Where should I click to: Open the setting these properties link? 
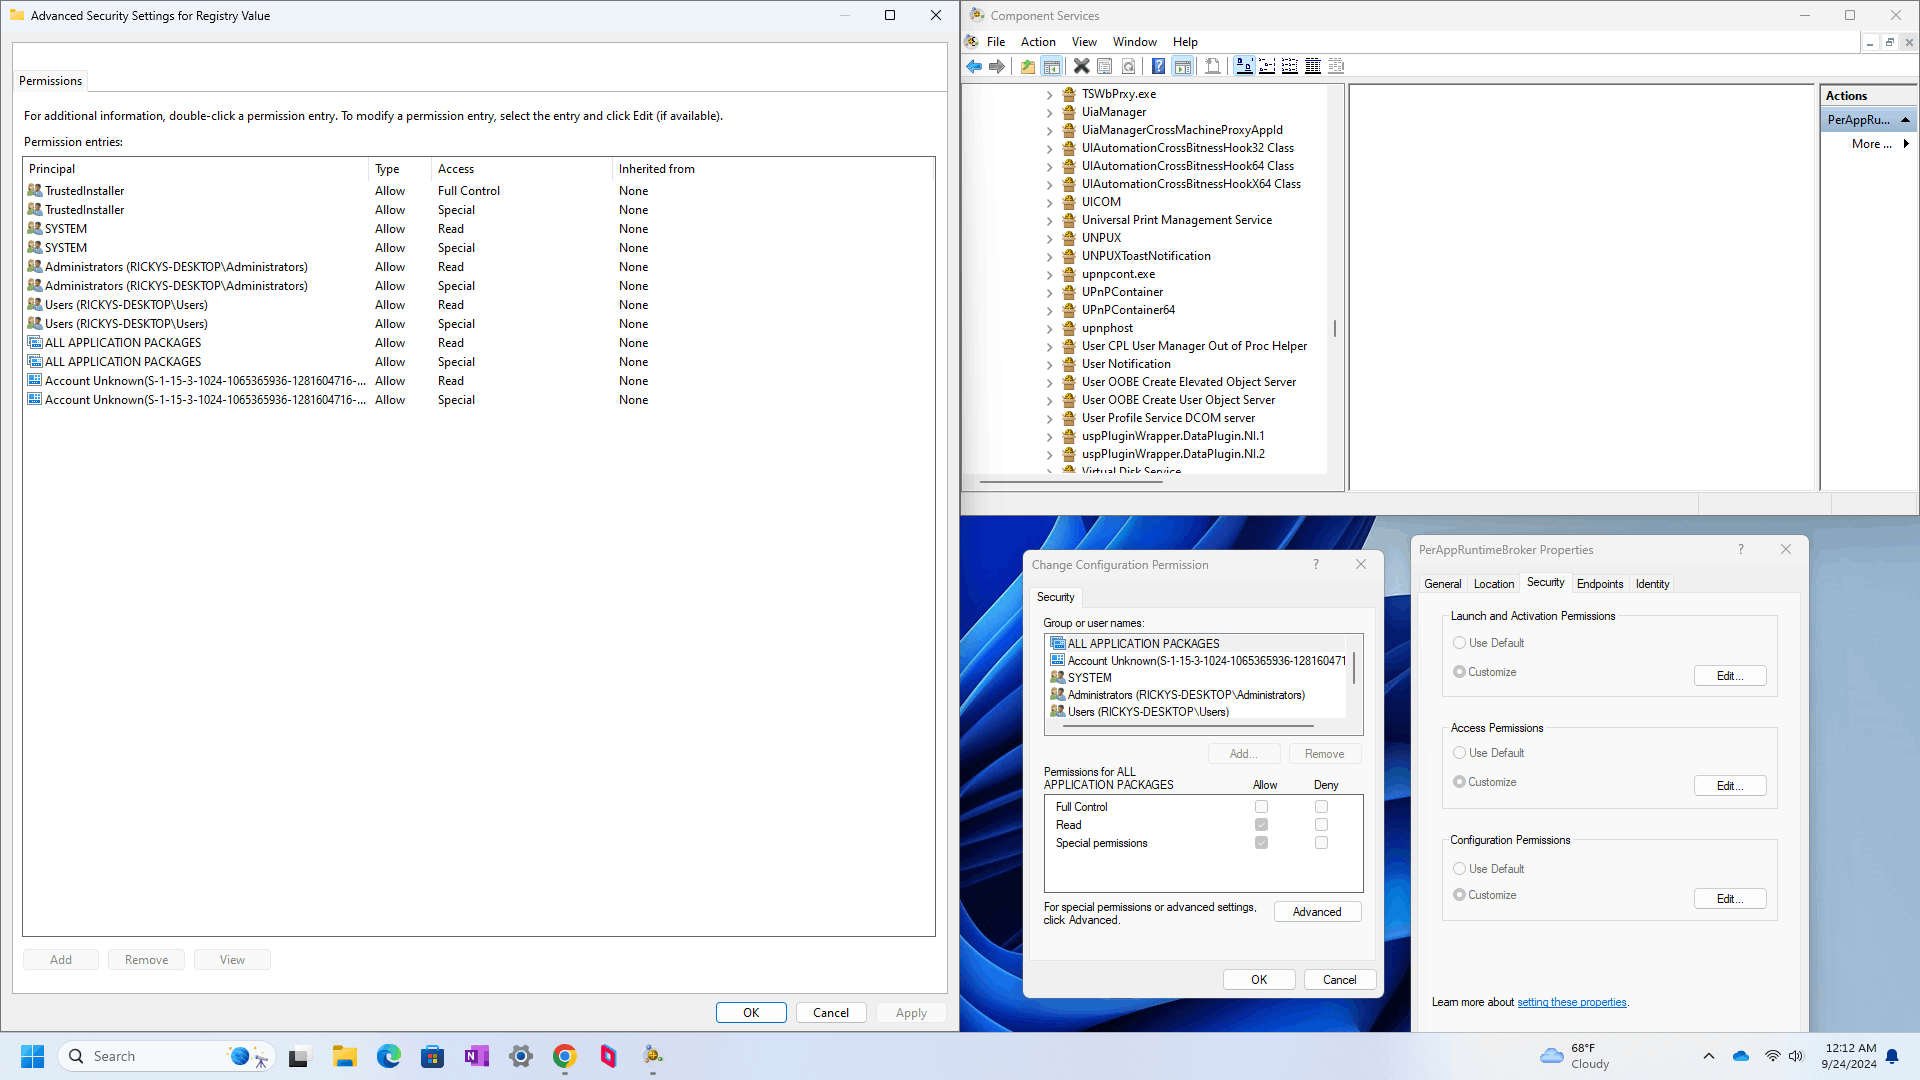(1571, 1002)
